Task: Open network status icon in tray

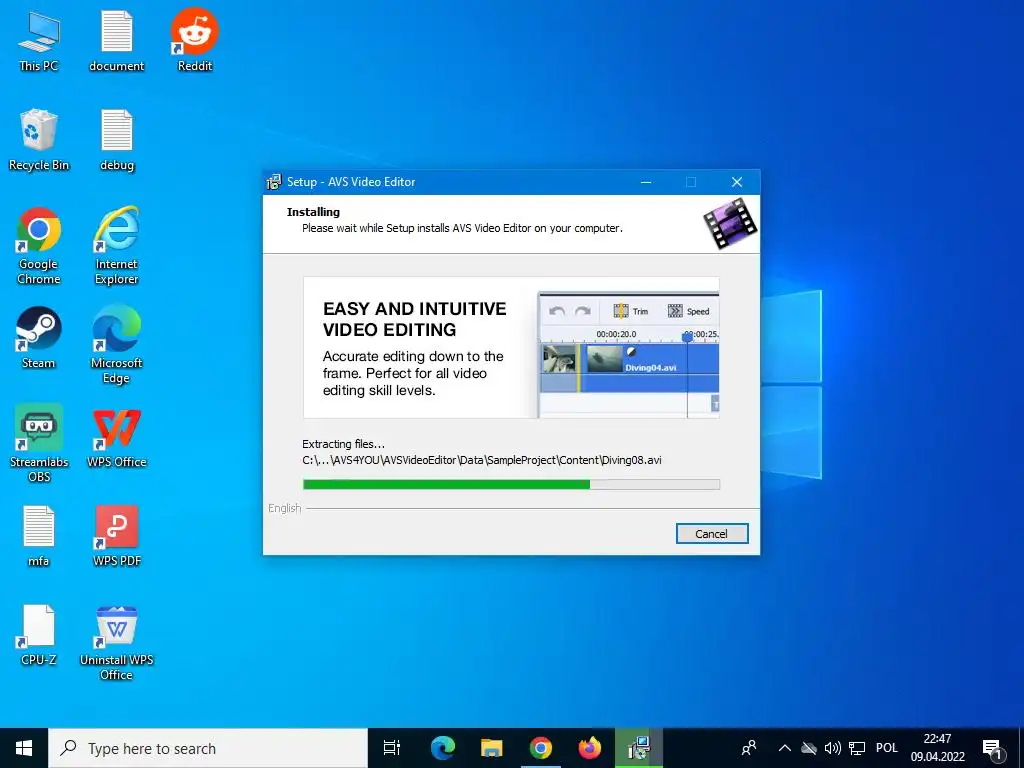Action: click(857, 748)
